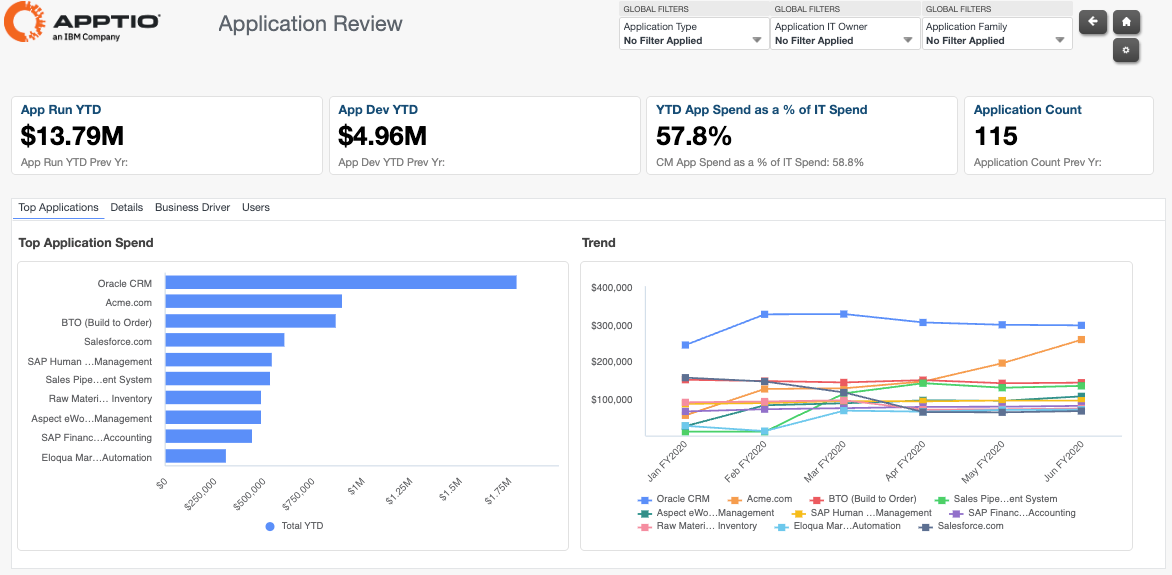This screenshot has width=1172, height=575.
Task: Select the Raw Materi... Inventory bar
Action: pos(213,398)
